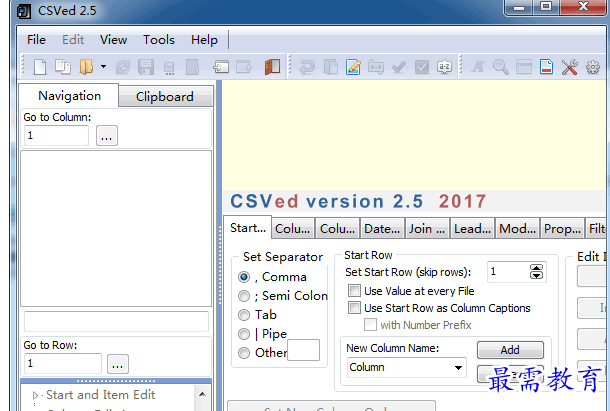Select the Semi Colon separator option

click(244, 296)
